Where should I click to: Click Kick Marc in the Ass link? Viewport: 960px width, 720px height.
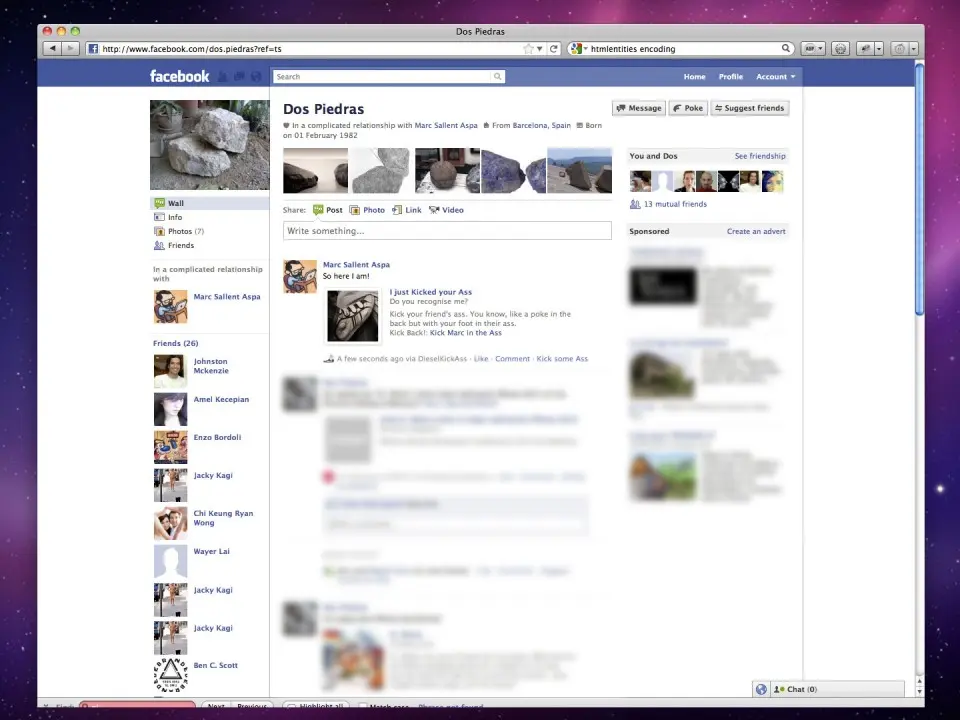pos(465,333)
